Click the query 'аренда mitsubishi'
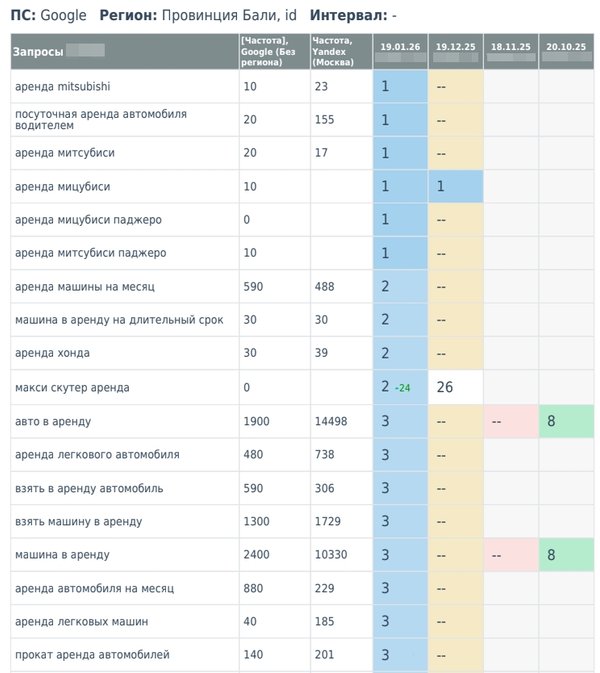Viewport: 600px width, 673px height. point(63,87)
